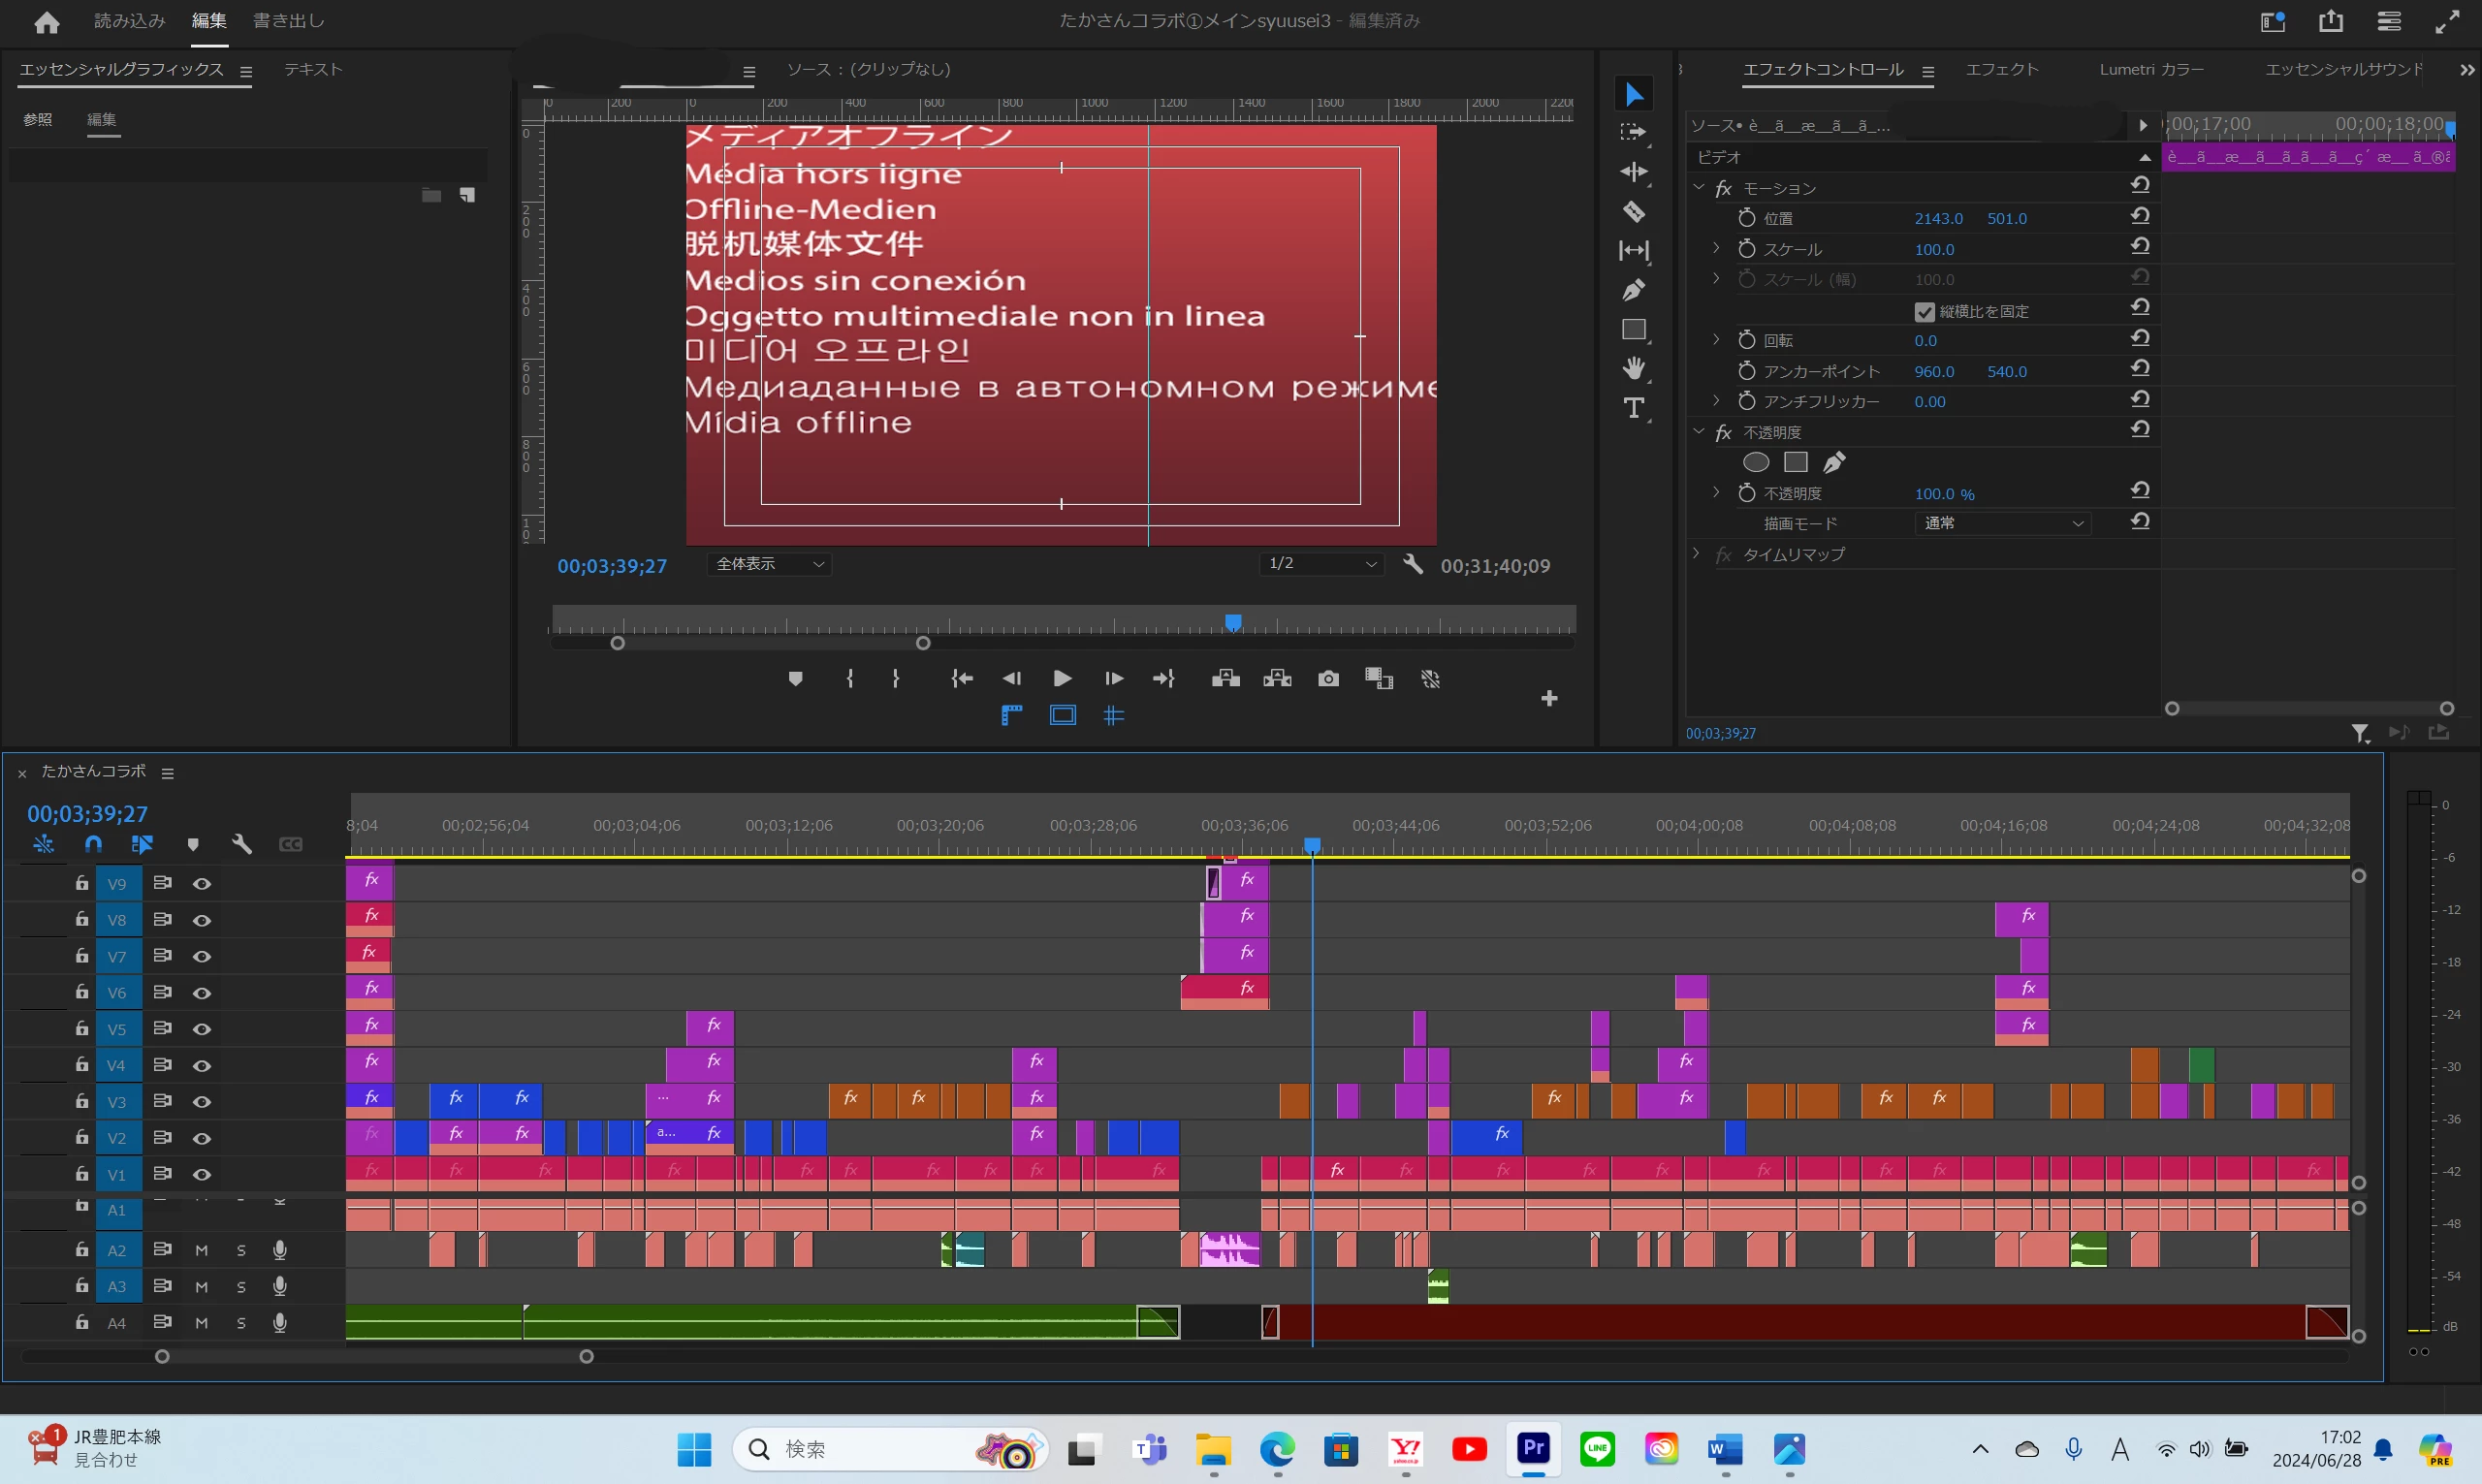Select the Type tool

1633,408
